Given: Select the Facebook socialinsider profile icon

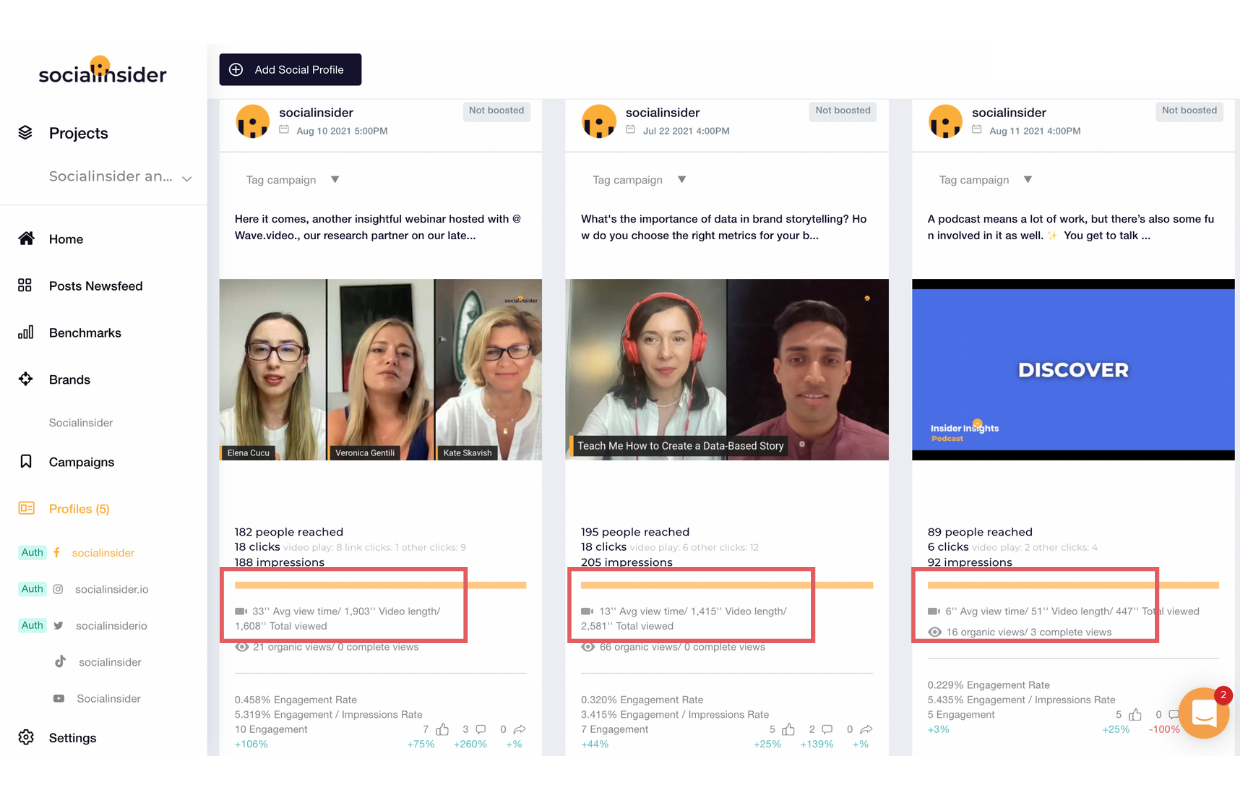Looking at the screenshot, I should point(57,553).
